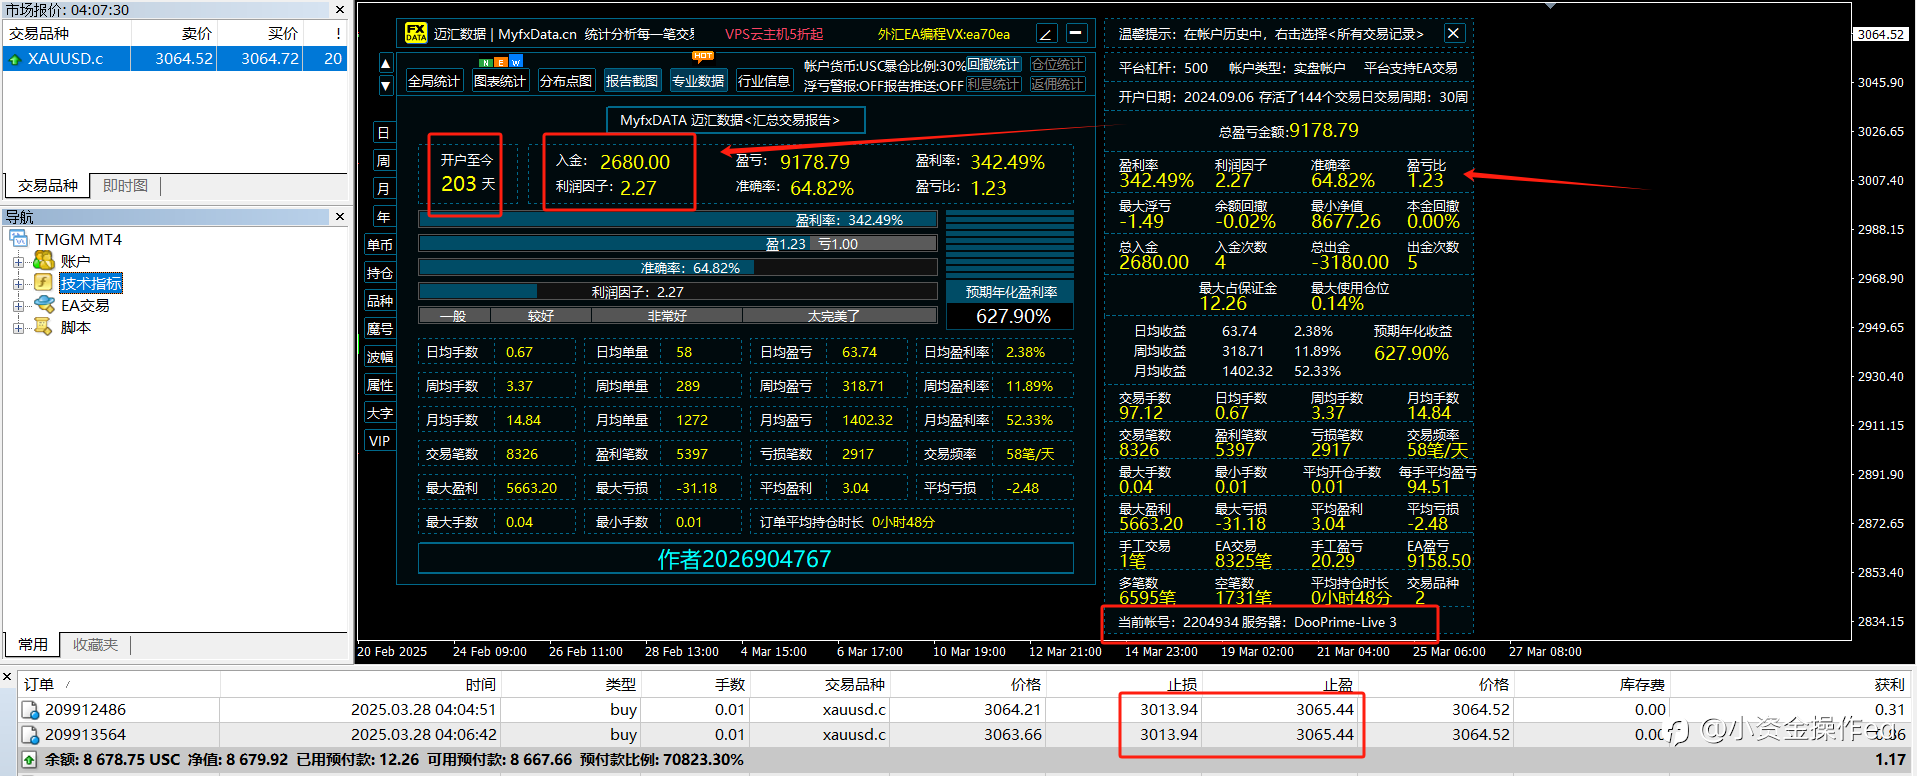1917x776 pixels.
Task: Open the 专业数据 tab
Action: (698, 81)
